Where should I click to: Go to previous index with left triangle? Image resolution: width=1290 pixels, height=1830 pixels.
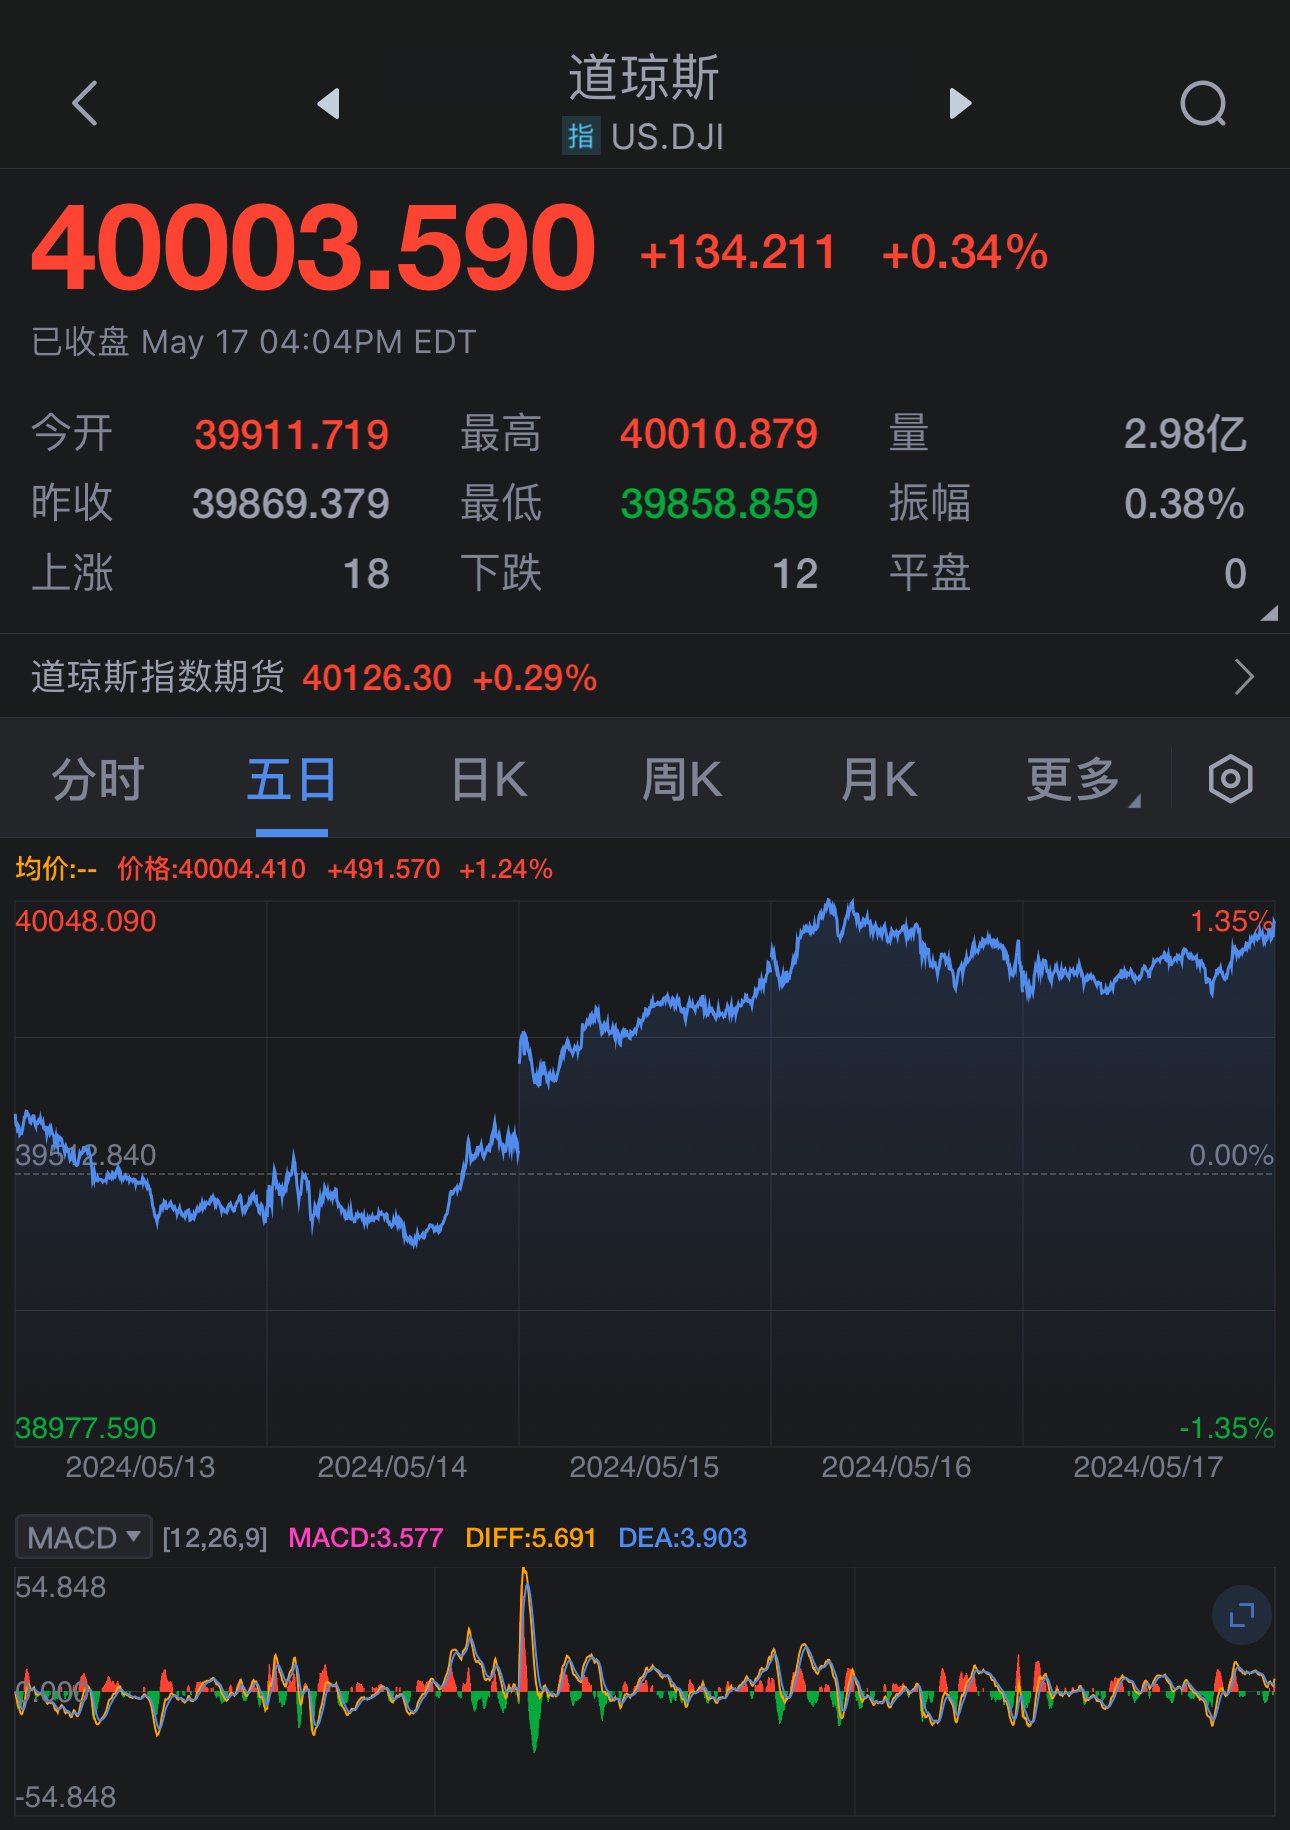[329, 103]
